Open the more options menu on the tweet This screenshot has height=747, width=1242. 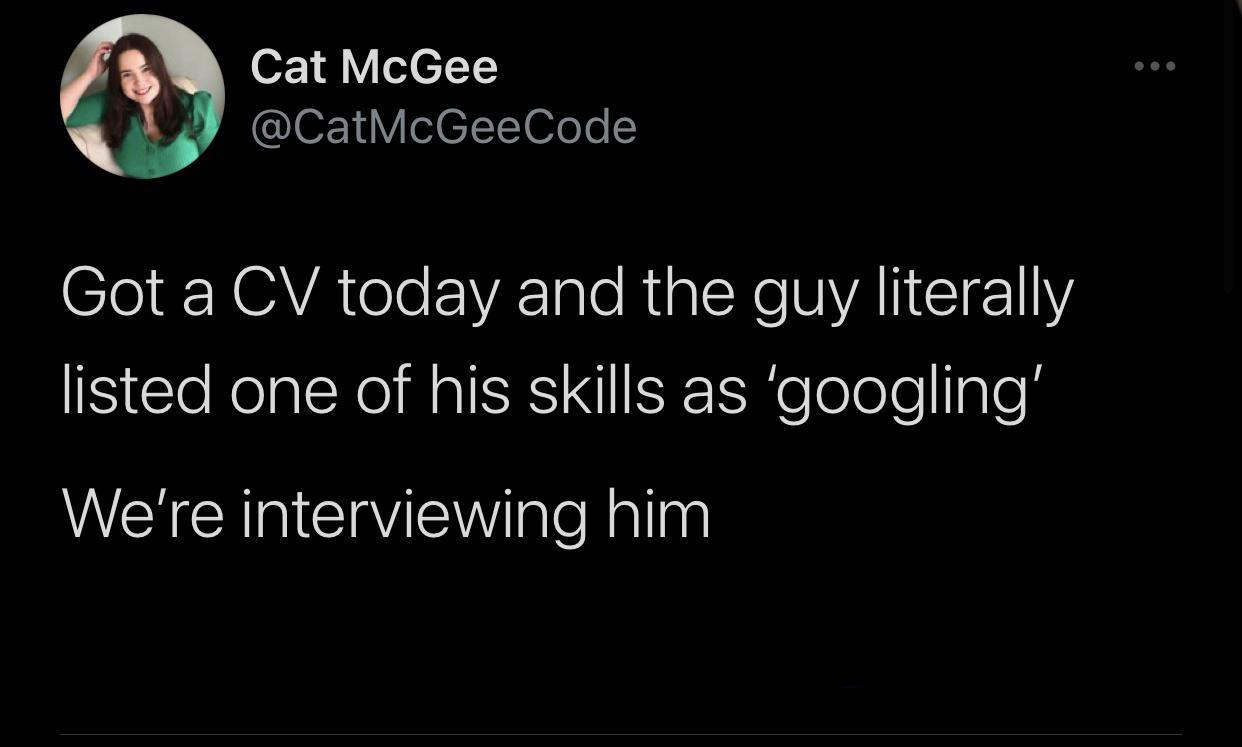point(1155,66)
